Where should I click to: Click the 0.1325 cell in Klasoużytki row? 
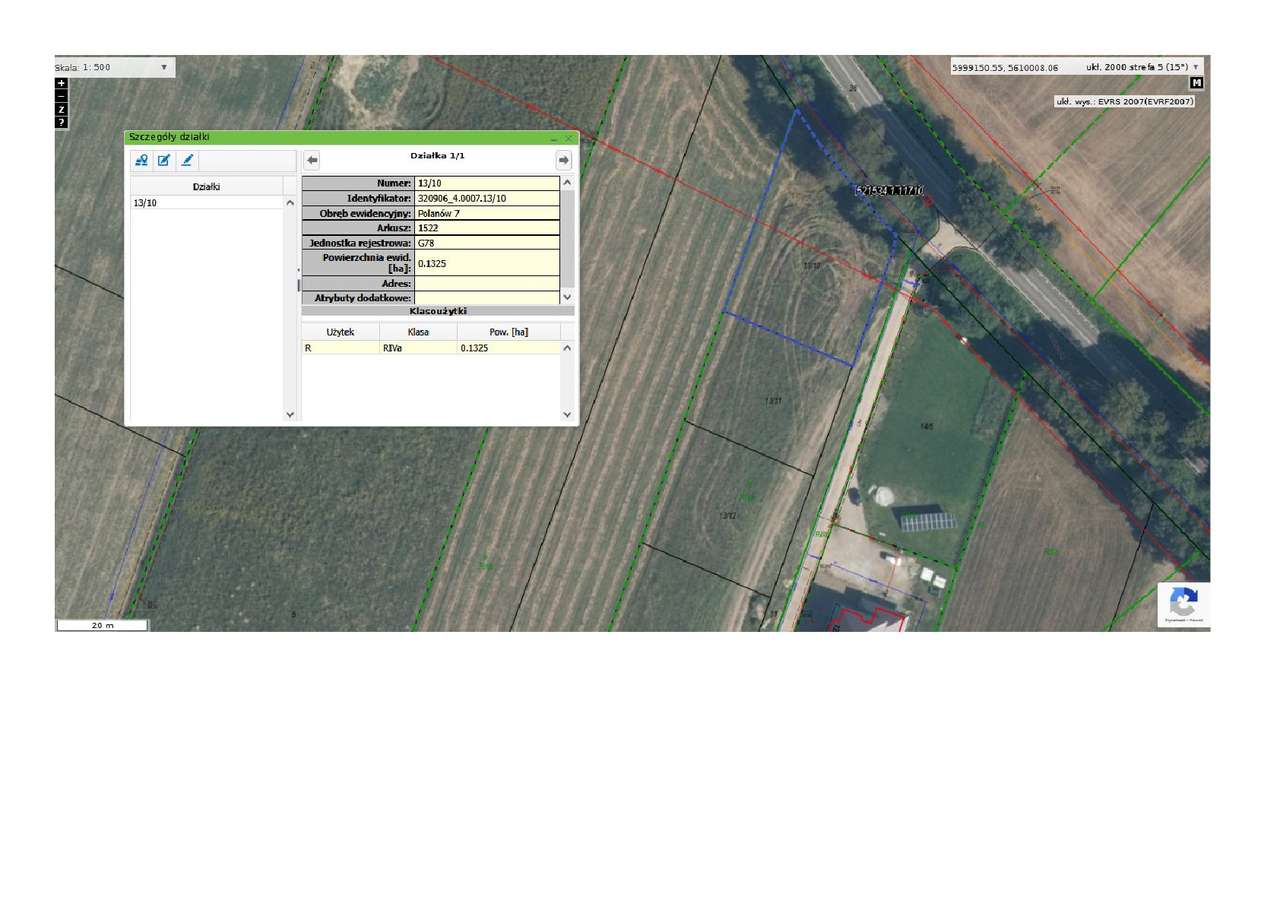coord(508,348)
